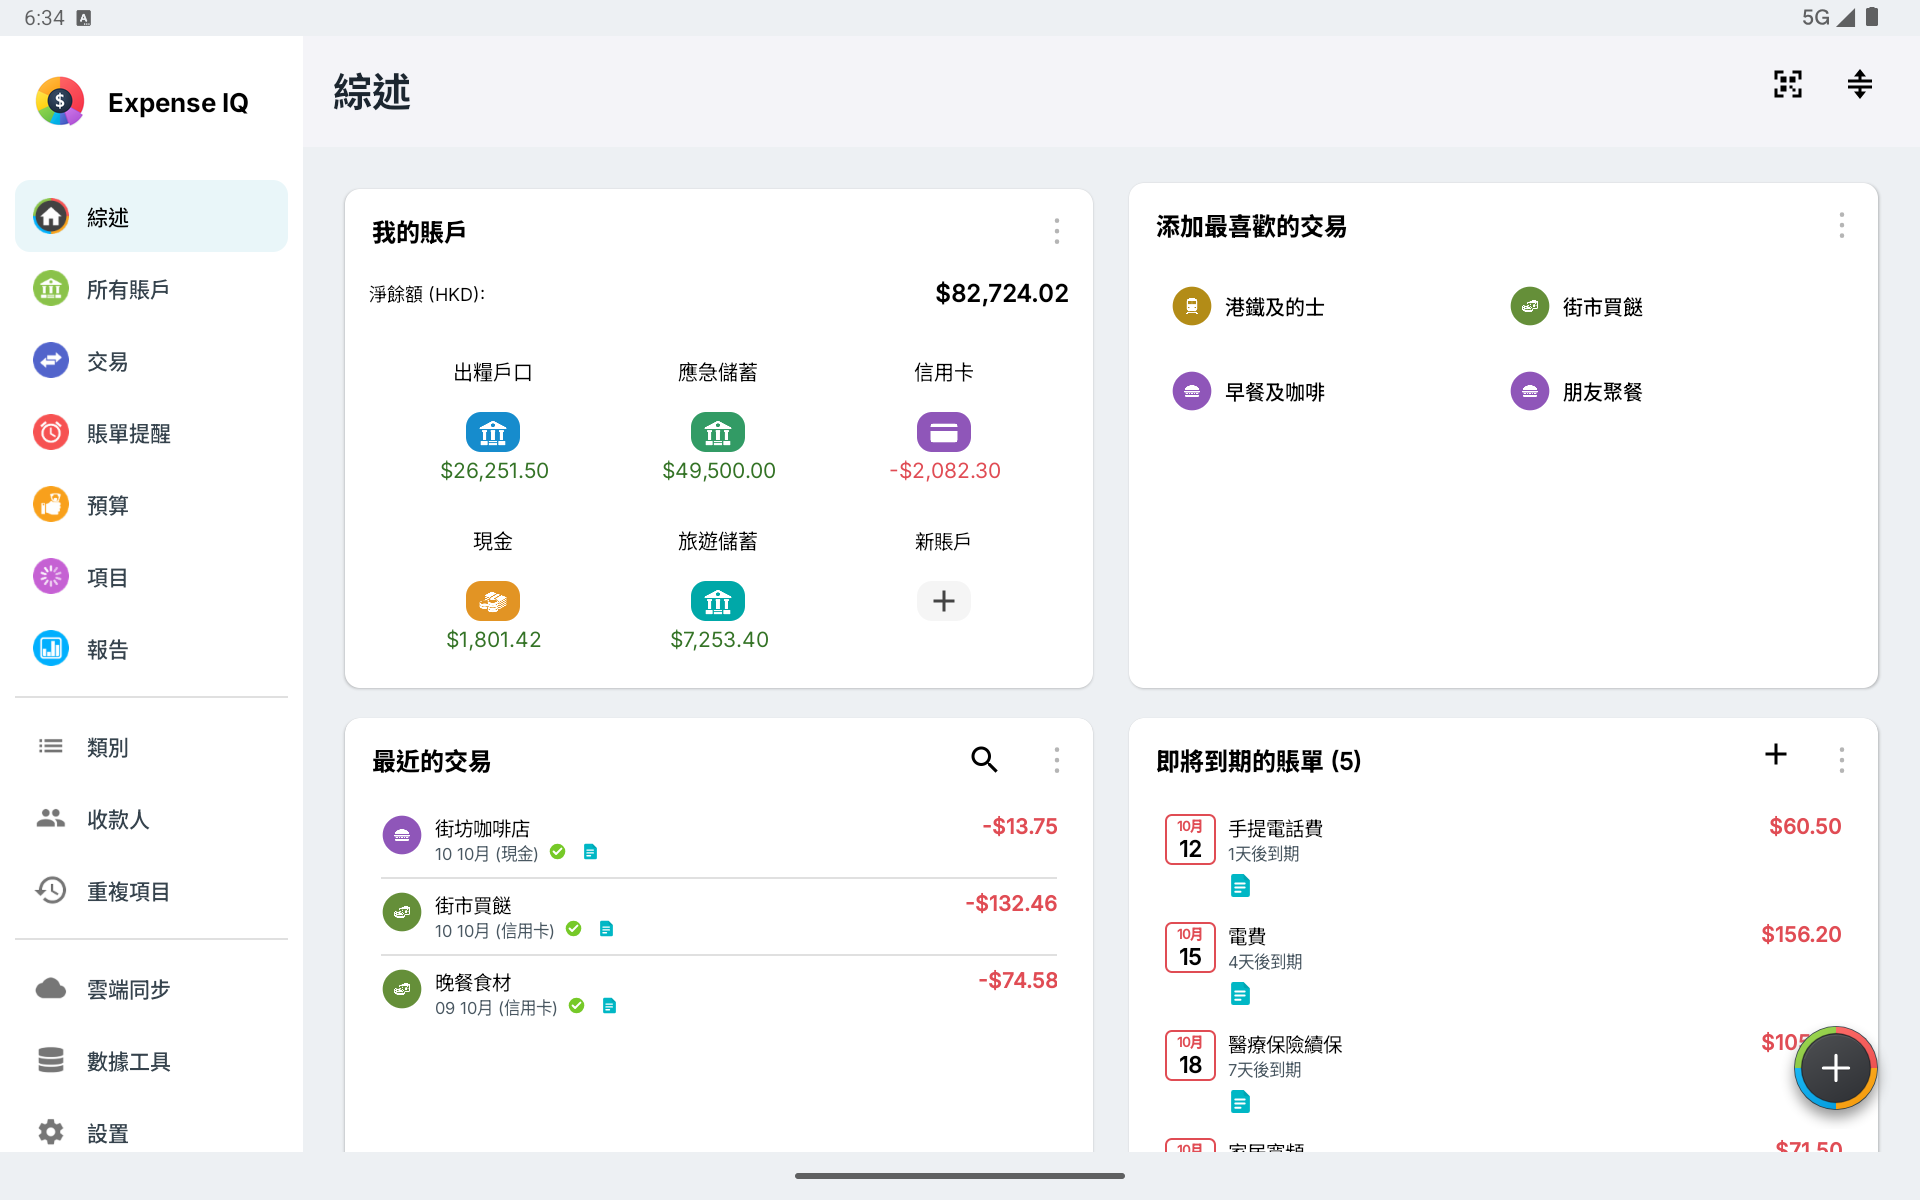
Task: Search recent transactions with magnifier icon
Action: tap(984, 760)
